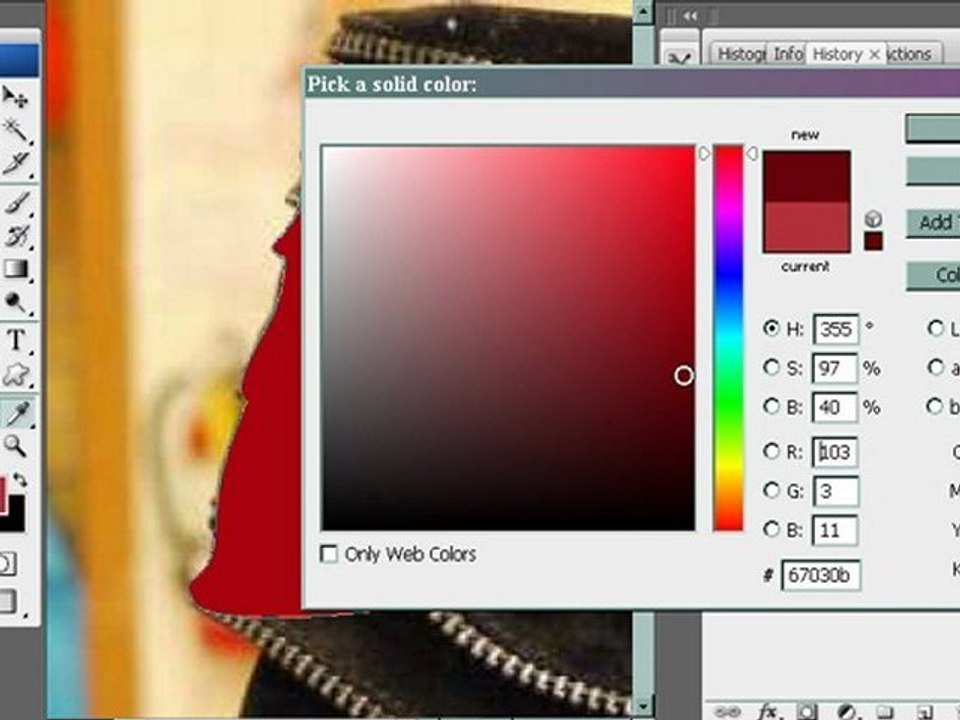Select the History Brush tool

tap(16, 236)
